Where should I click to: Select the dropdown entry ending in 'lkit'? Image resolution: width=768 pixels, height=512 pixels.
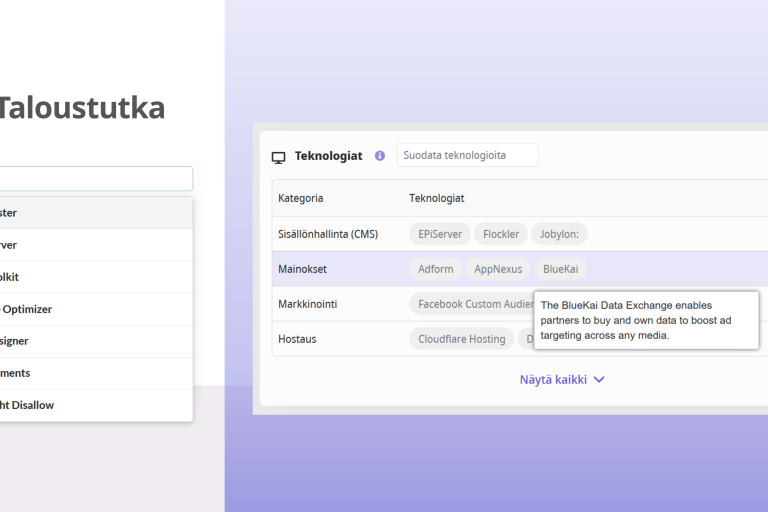[96, 277]
